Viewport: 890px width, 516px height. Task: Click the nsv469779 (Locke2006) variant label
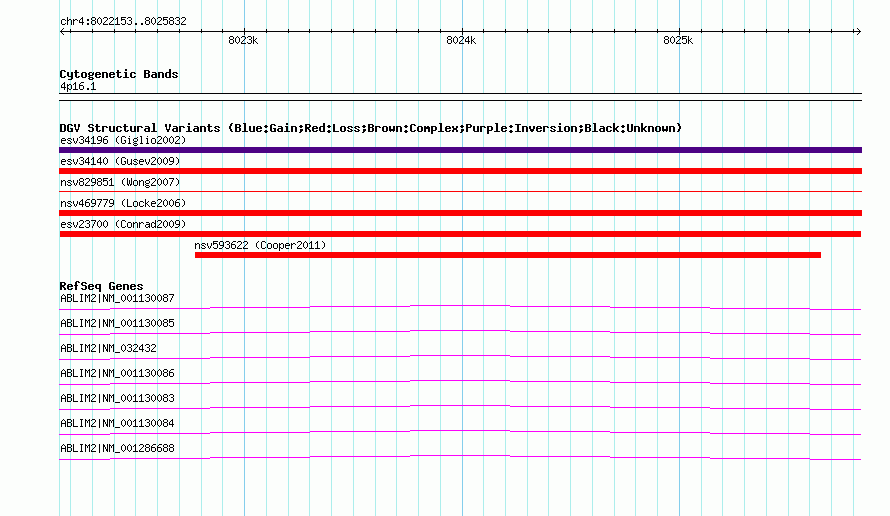pyautogui.click(x=123, y=203)
